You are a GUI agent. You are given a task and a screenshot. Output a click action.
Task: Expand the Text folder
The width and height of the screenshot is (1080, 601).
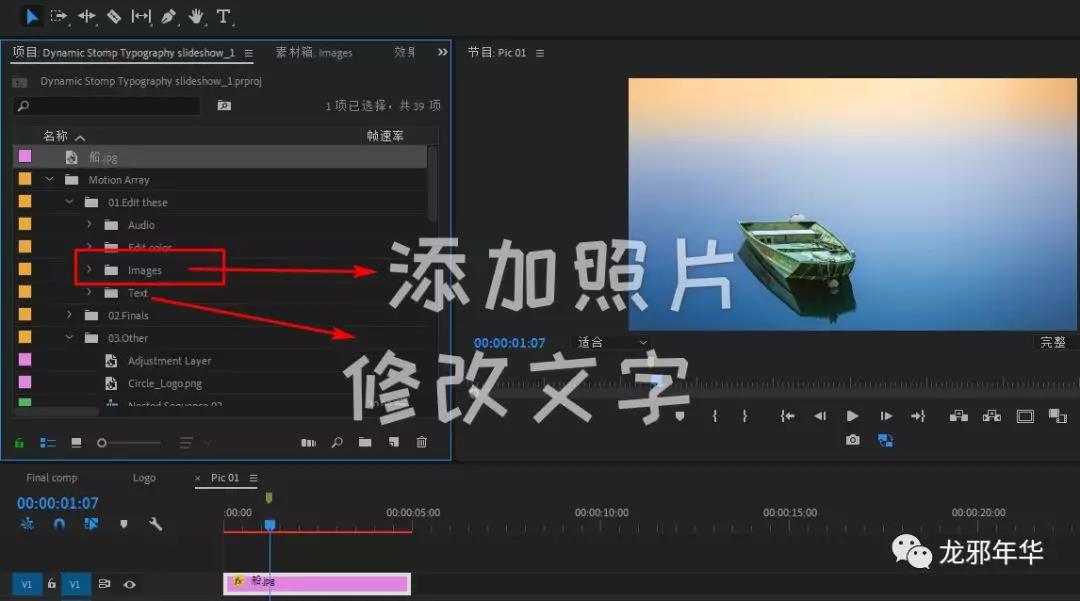(89, 293)
